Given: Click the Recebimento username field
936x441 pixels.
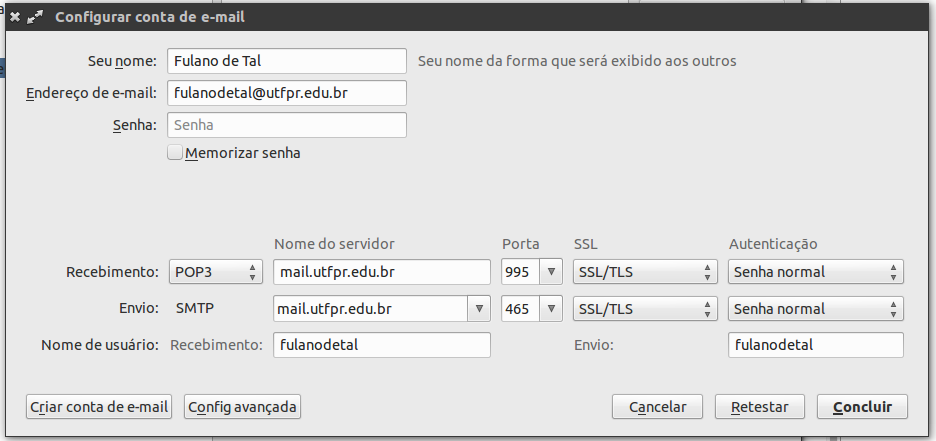Looking at the screenshot, I should pos(381,345).
